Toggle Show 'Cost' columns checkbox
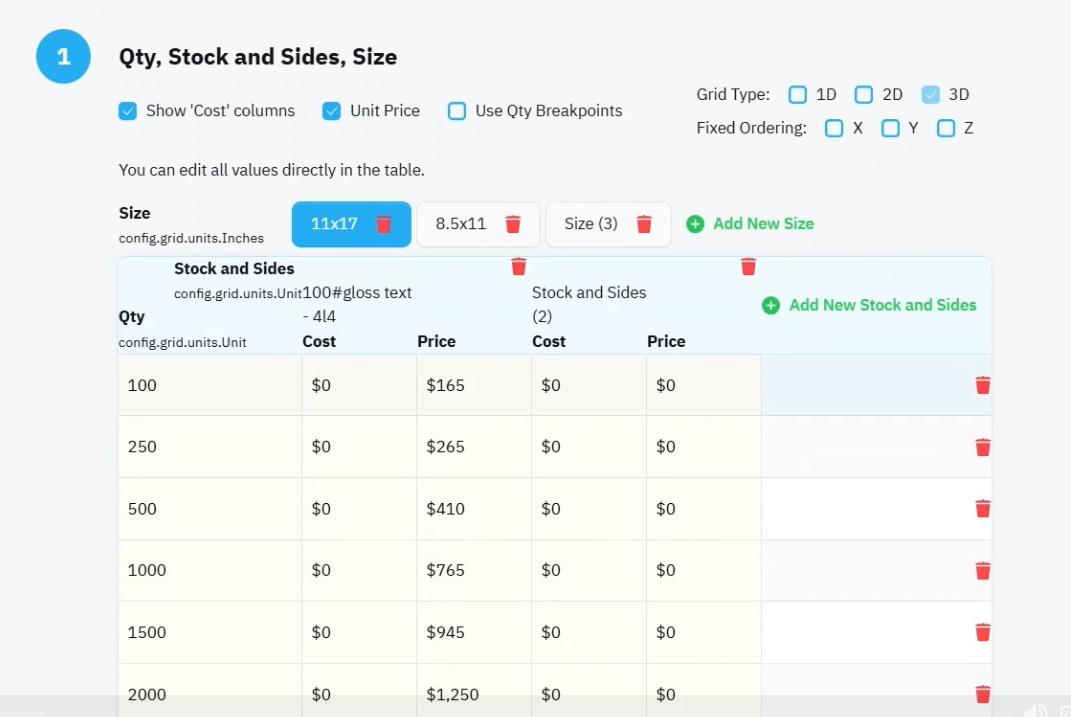The width and height of the screenshot is (1071, 717). tap(128, 111)
